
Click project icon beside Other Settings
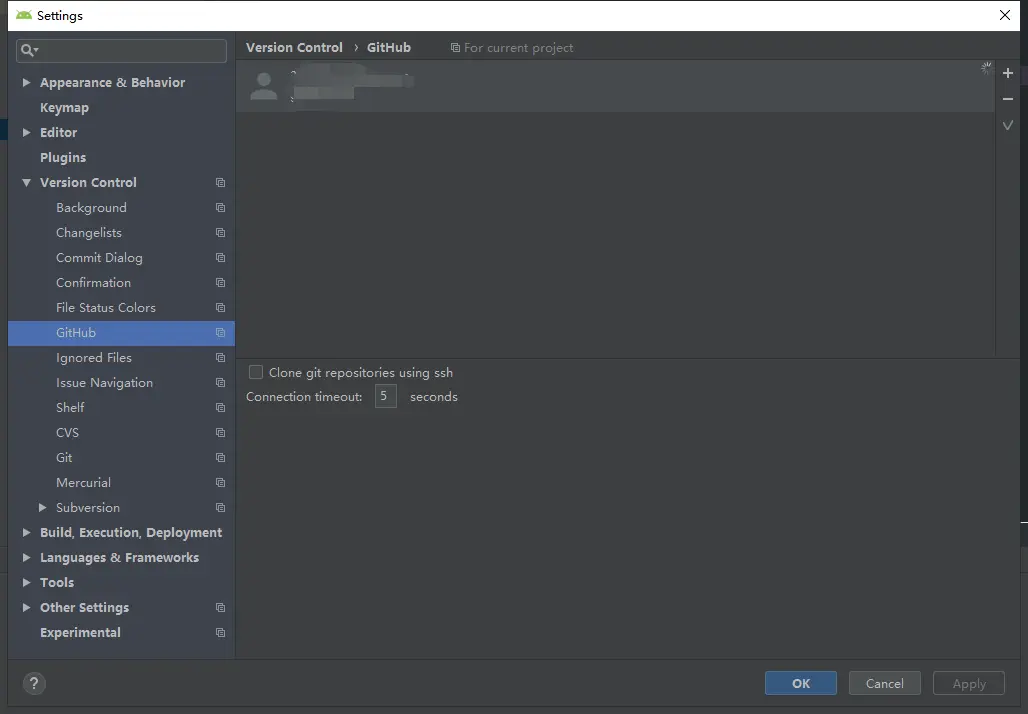pyautogui.click(x=220, y=608)
